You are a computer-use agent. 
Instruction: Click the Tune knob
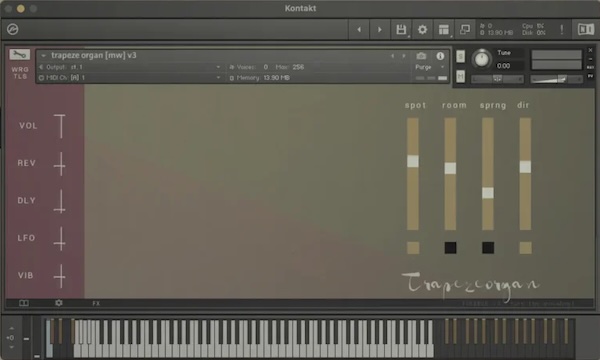(x=481, y=59)
